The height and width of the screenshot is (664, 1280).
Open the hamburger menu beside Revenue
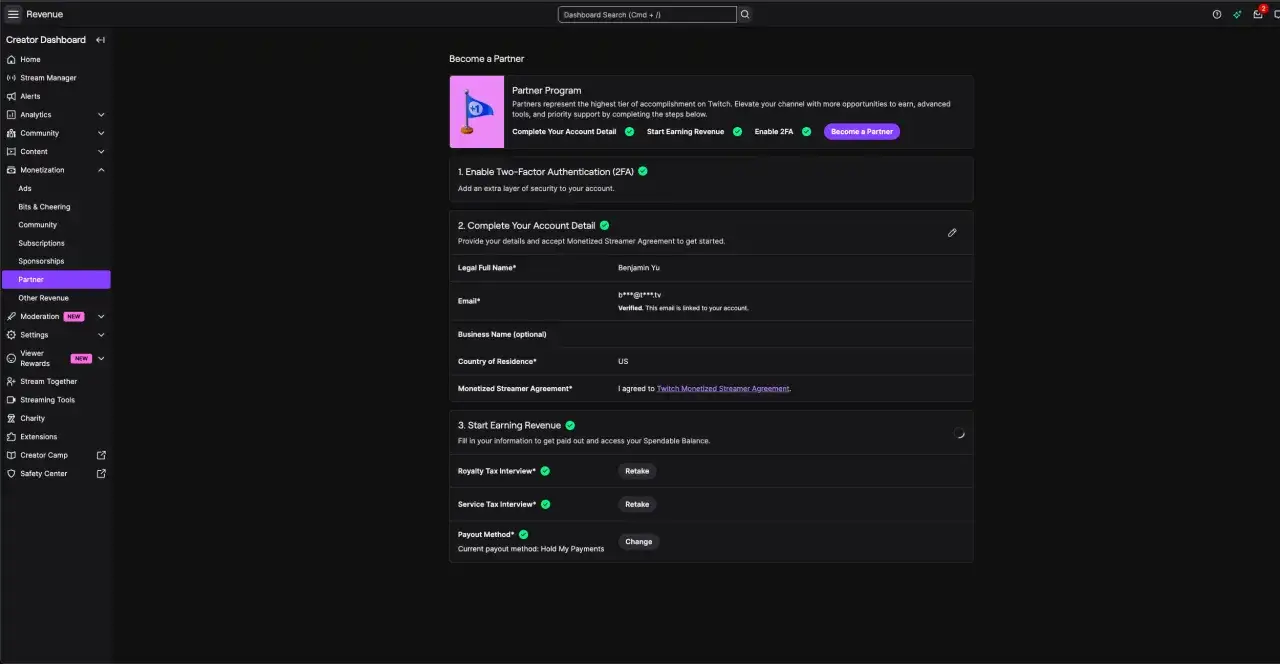(13, 14)
